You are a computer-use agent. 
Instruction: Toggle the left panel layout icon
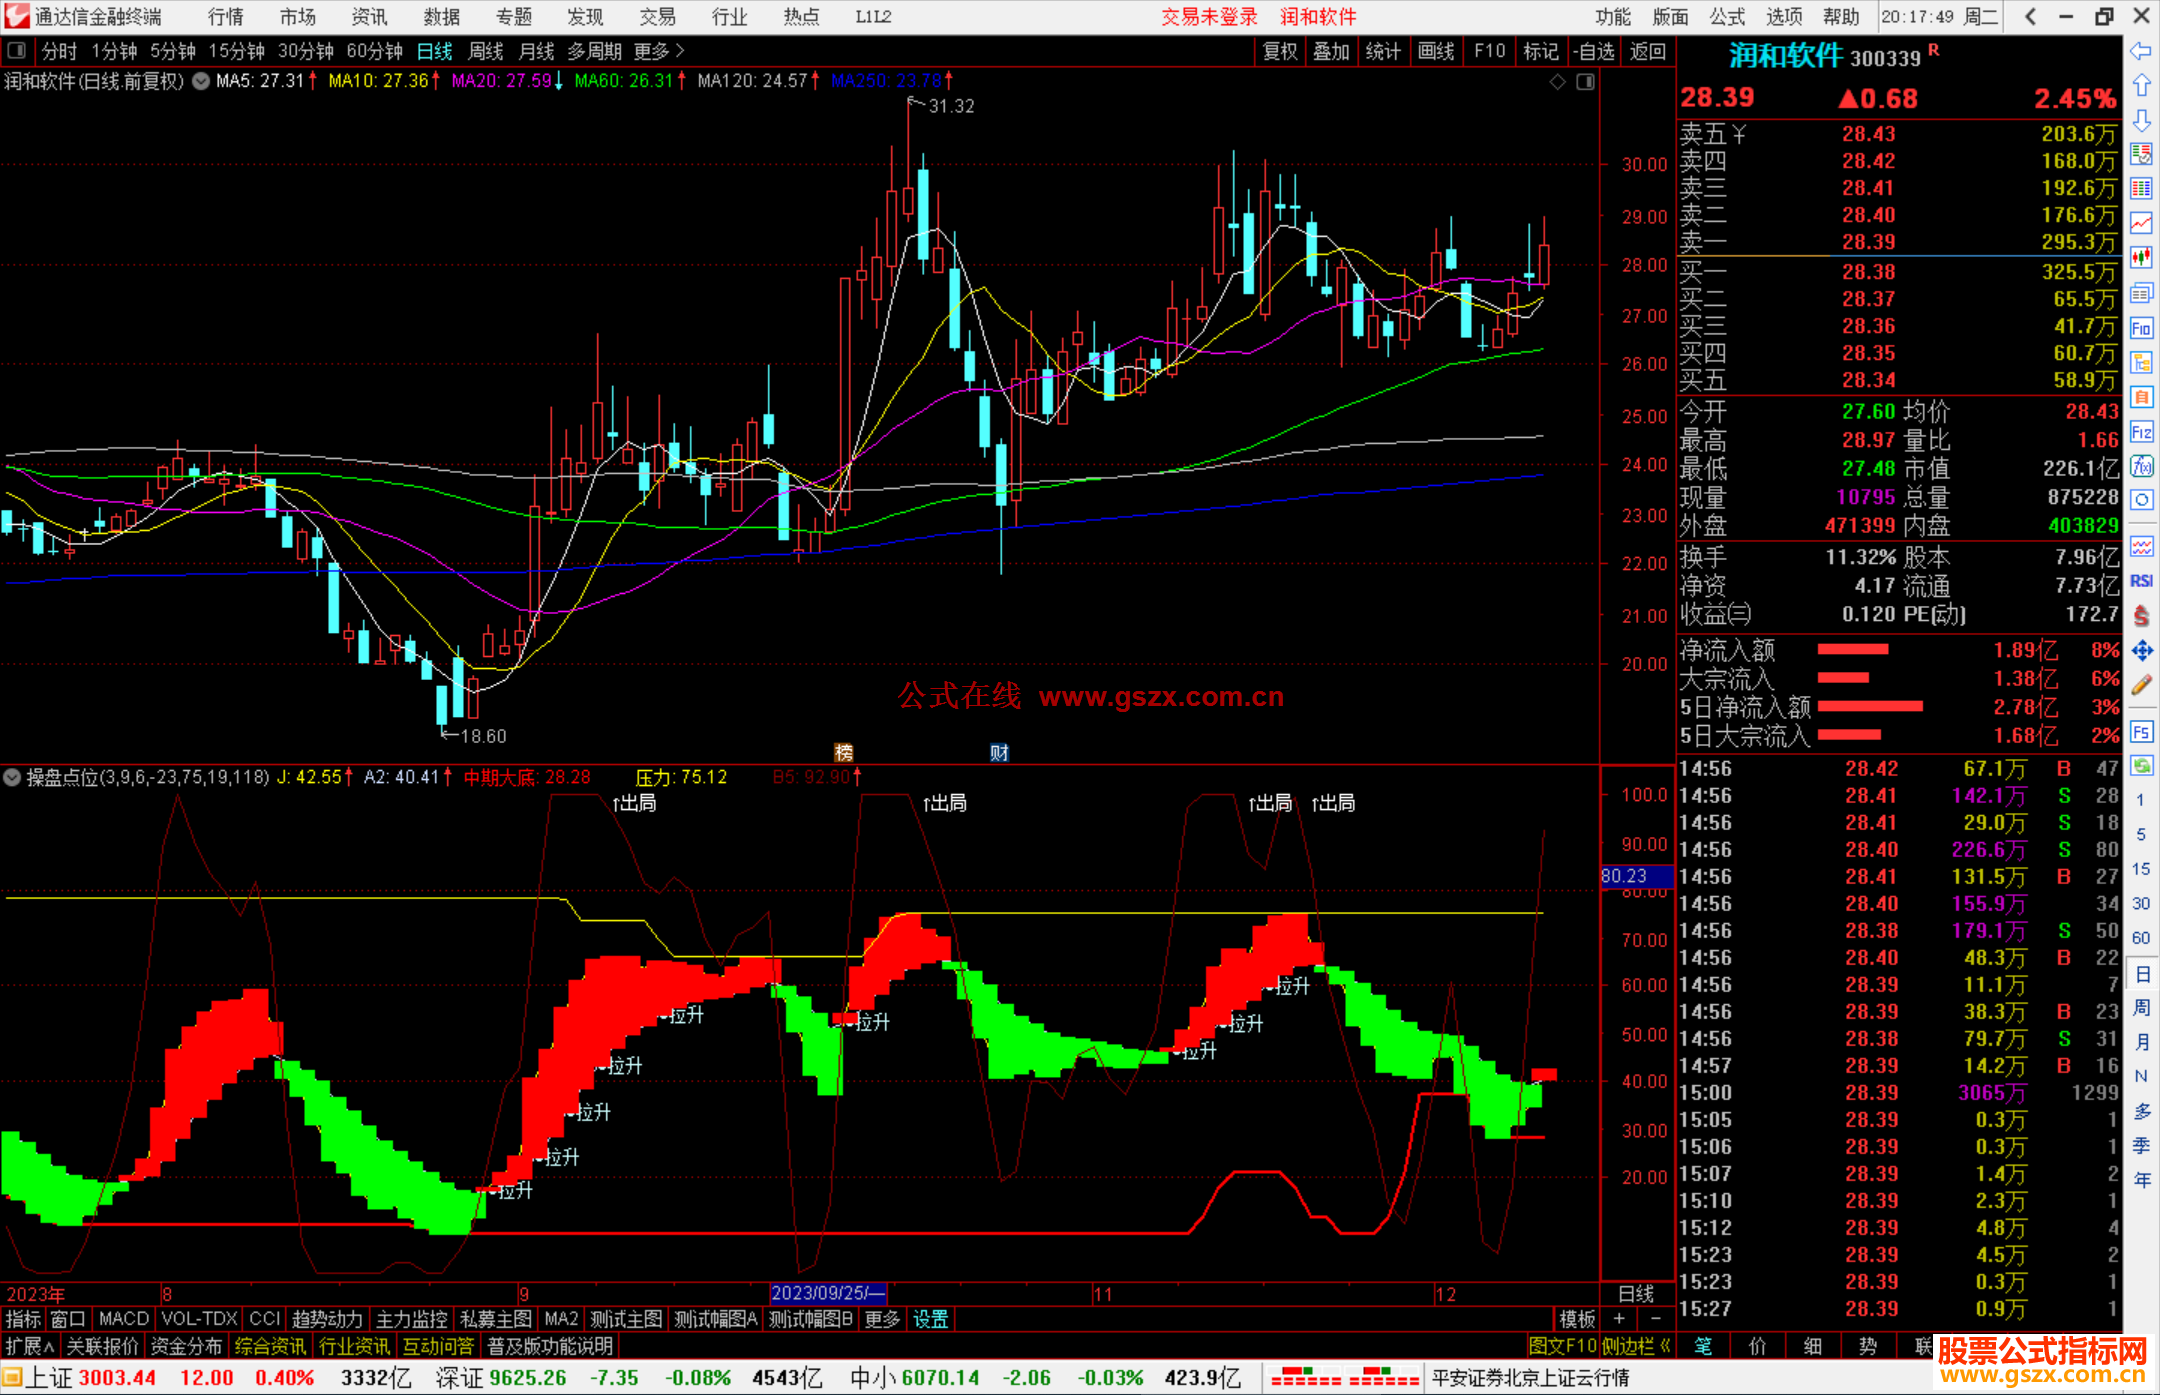[x=17, y=51]
